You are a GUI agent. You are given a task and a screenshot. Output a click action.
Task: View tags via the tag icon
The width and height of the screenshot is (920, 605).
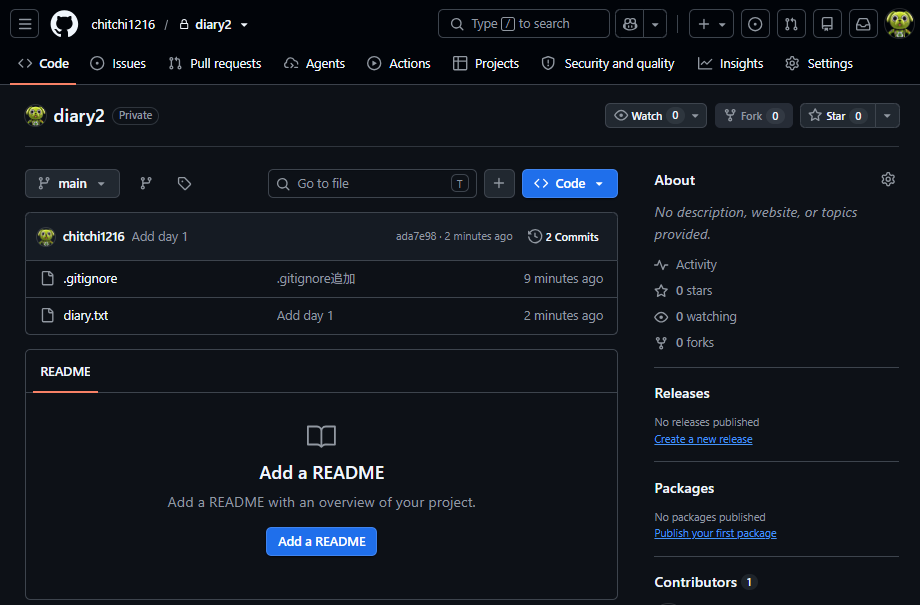pos(184,184)
